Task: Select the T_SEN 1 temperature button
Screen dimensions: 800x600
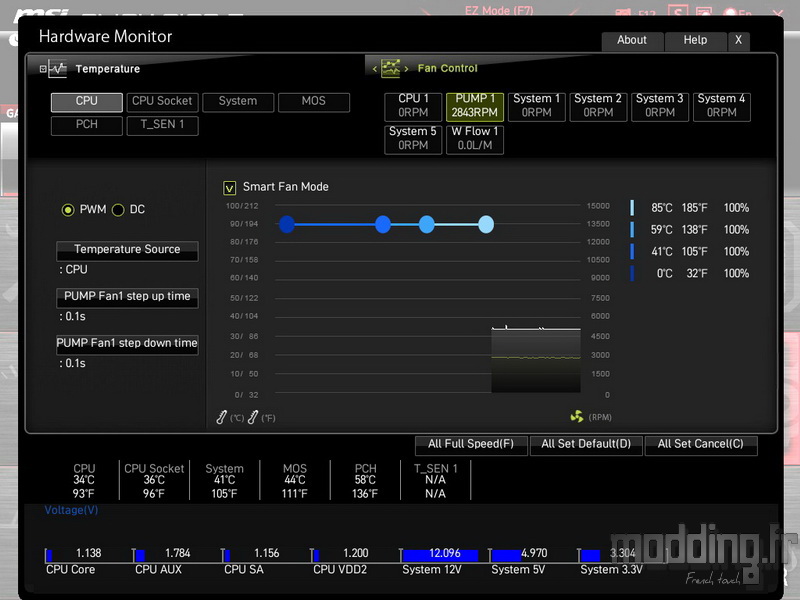Action: (x=162, y=125)
